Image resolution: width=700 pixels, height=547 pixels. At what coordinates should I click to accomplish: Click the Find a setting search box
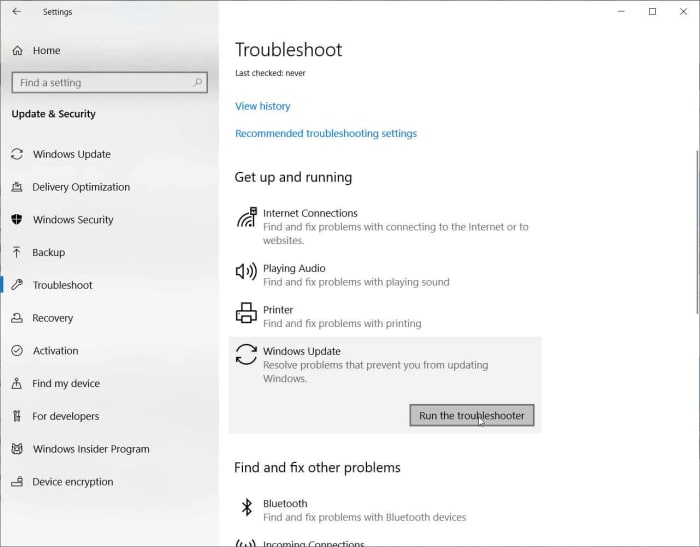click(100, 83)
